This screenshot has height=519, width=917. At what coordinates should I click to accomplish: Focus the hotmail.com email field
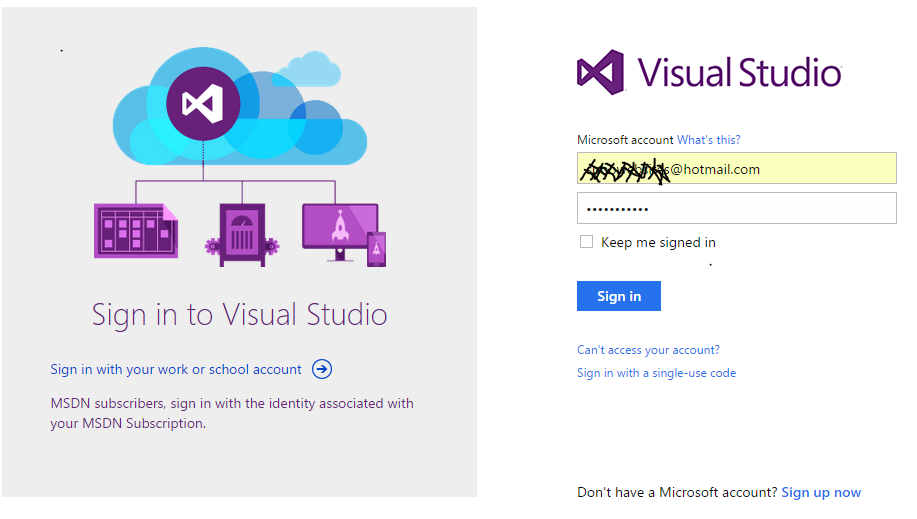(x=736, y=169)
